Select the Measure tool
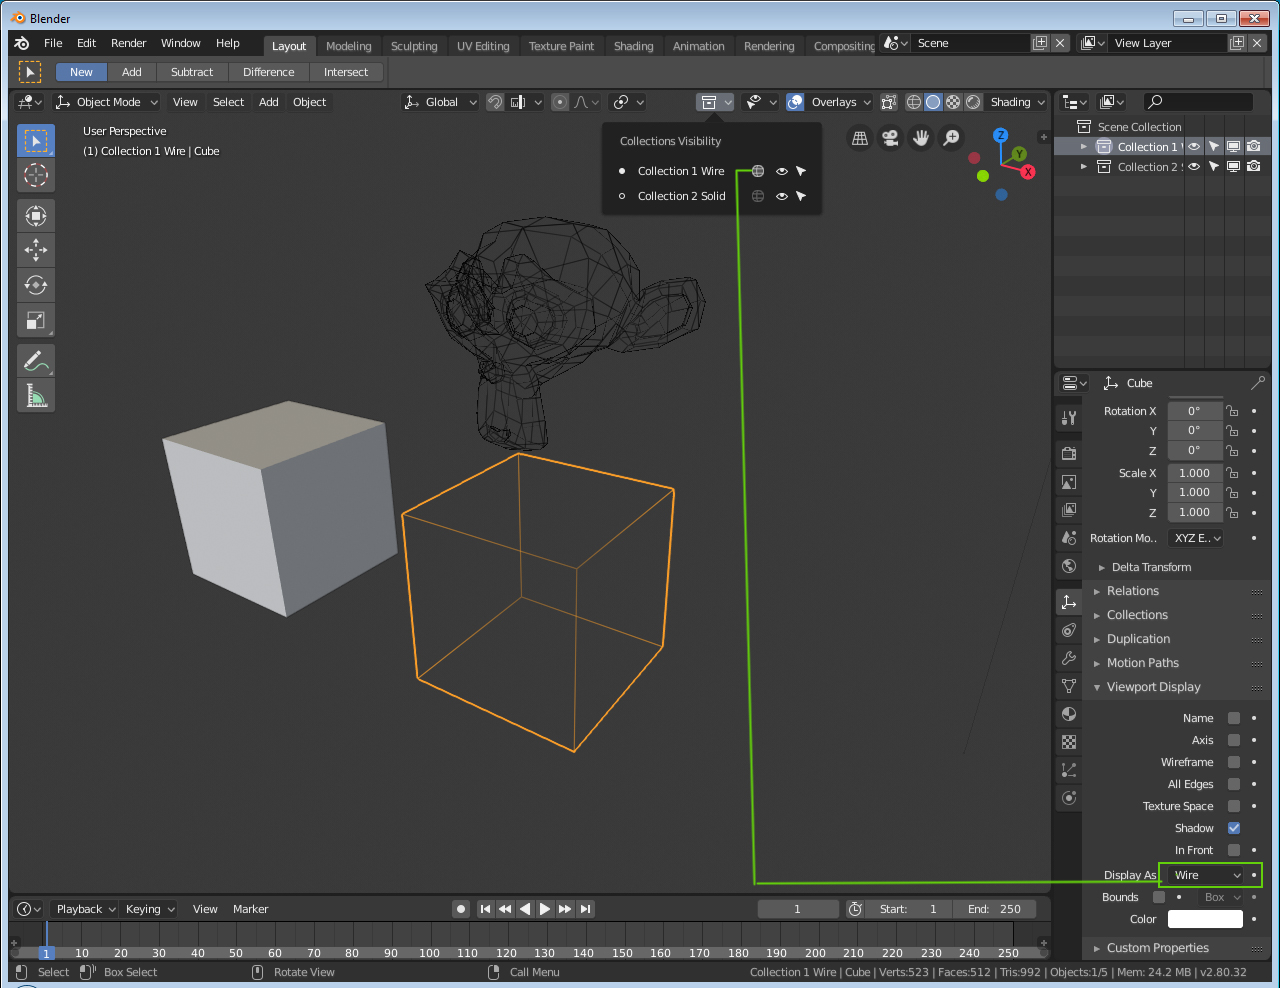Viewport: 1280px width, 988px height. click(36, 395)
